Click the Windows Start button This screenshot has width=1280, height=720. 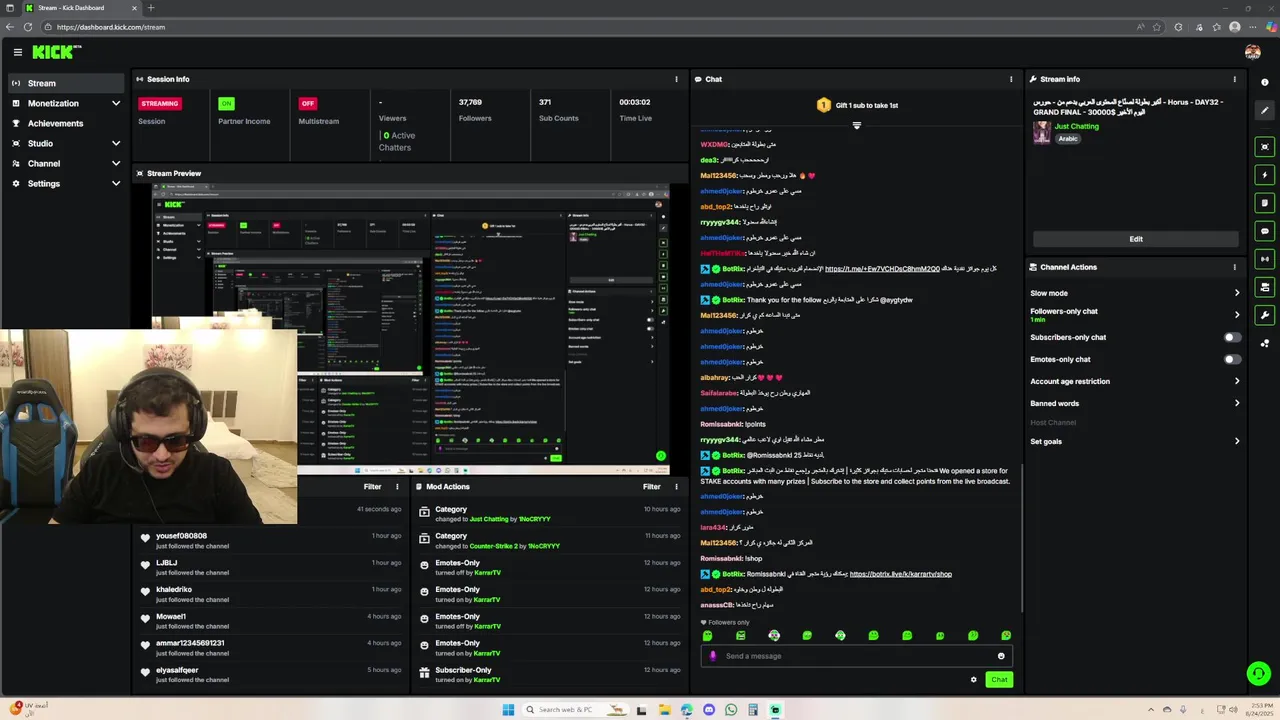(x=508, y=710)
